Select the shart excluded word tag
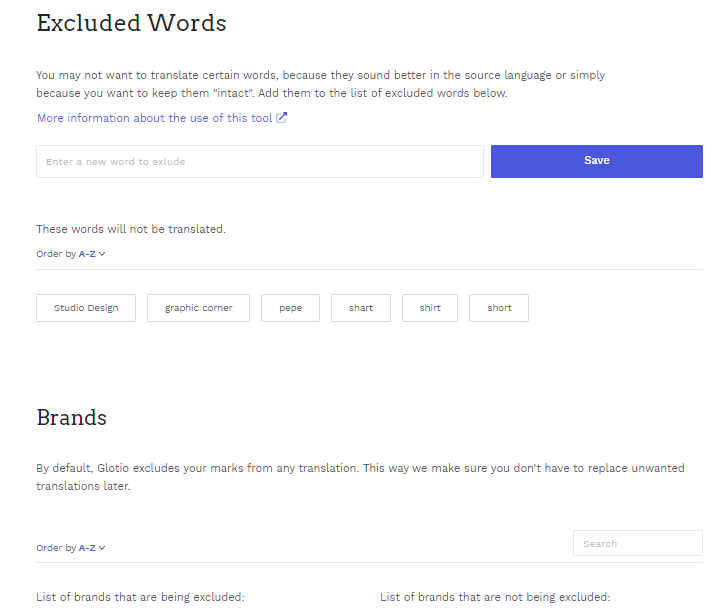The image size is (722, 616). [361, 308]
